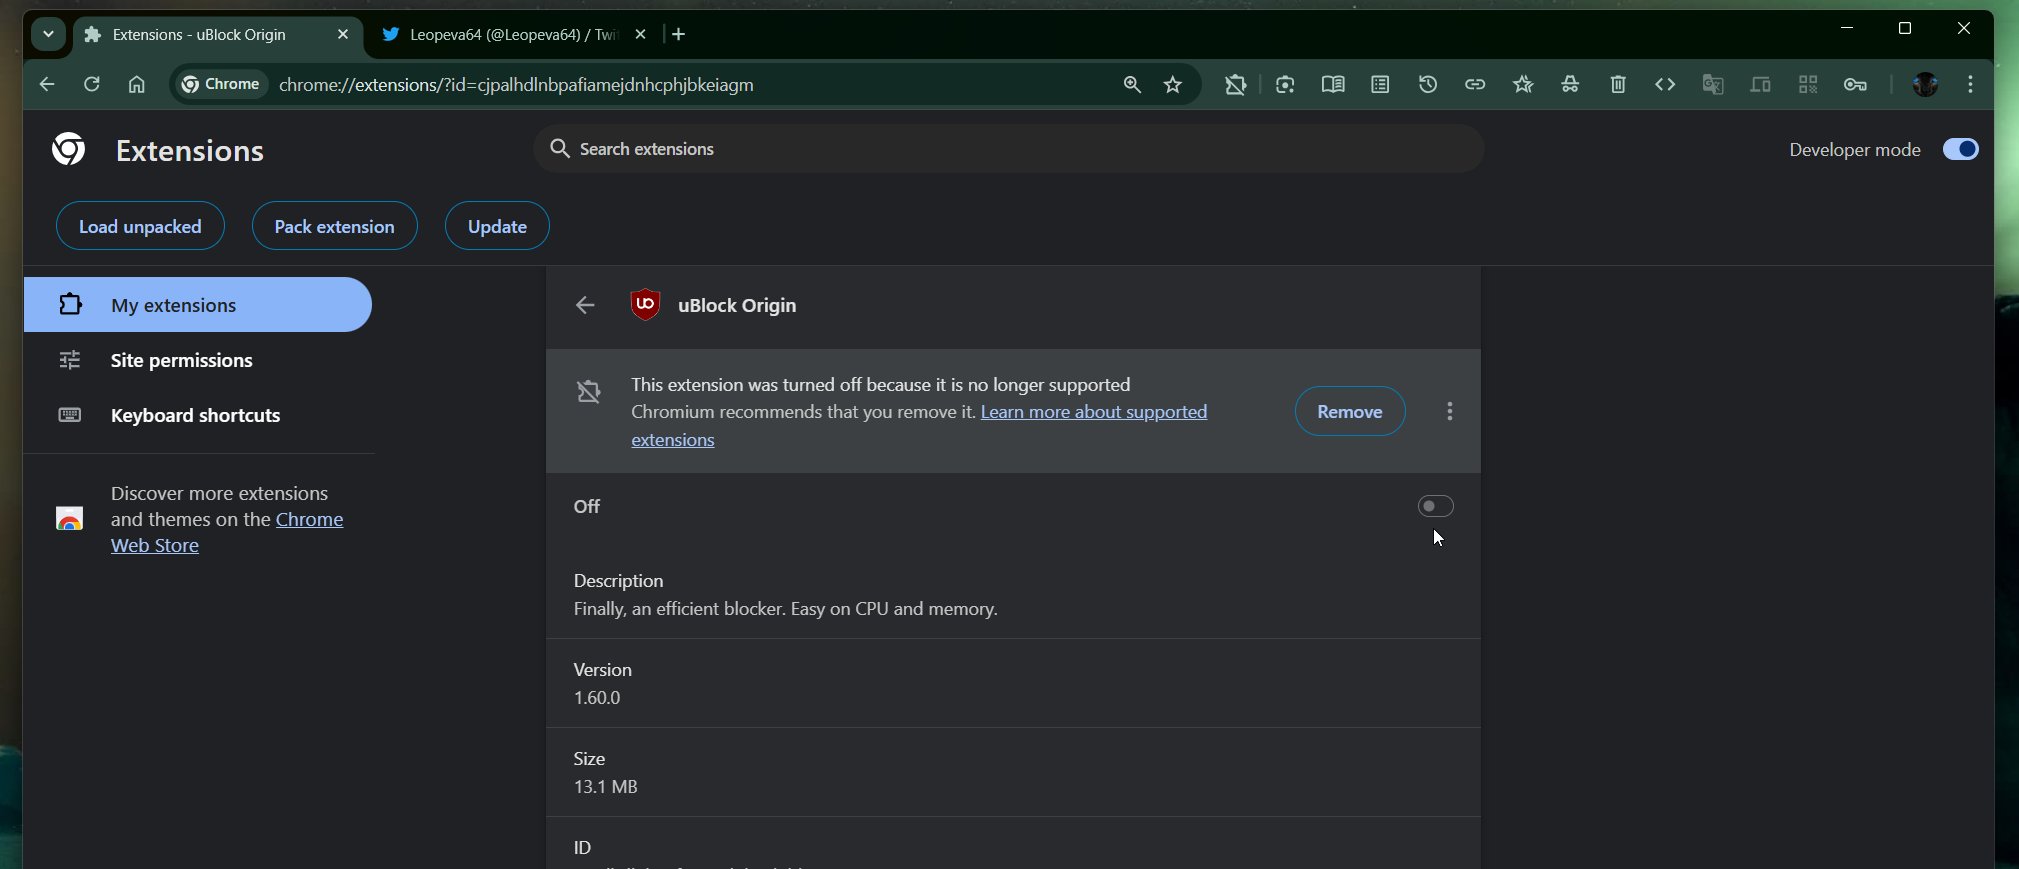Click the incognito icon in toolbar
The width and height of the screenshot is (2019, 869).
(x=1570, y=85)
